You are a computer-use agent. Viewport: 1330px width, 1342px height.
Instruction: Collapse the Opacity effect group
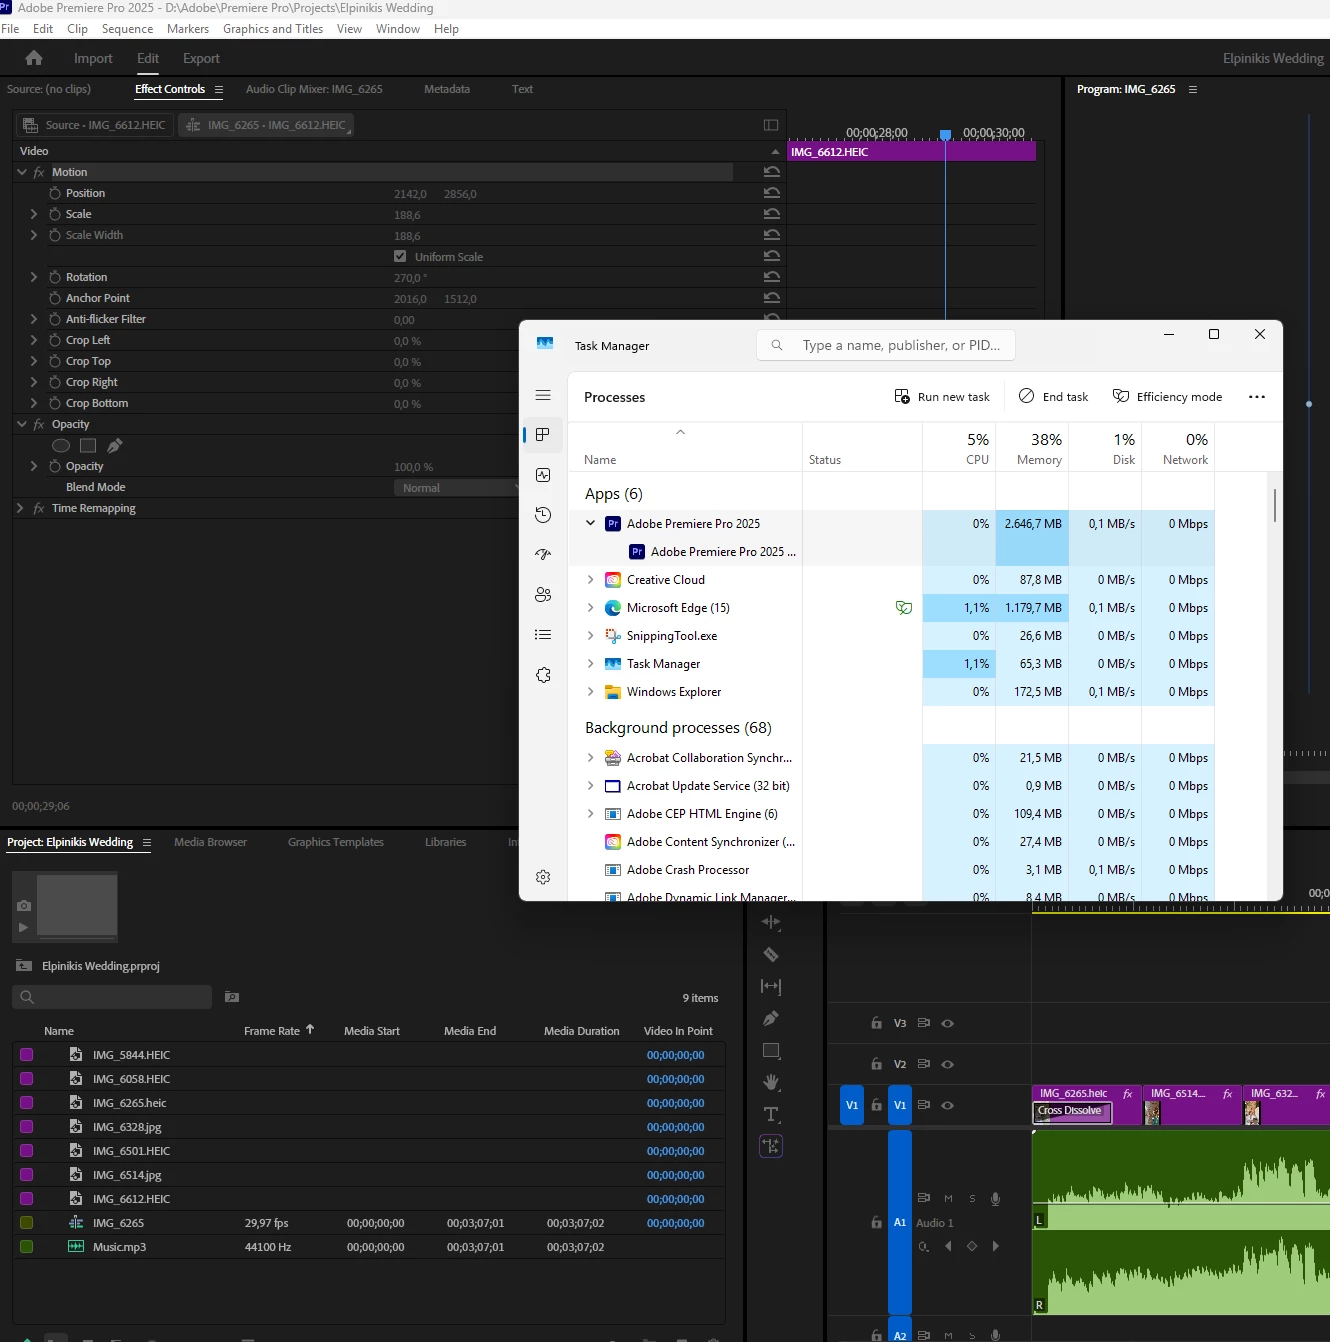(22, 424)
